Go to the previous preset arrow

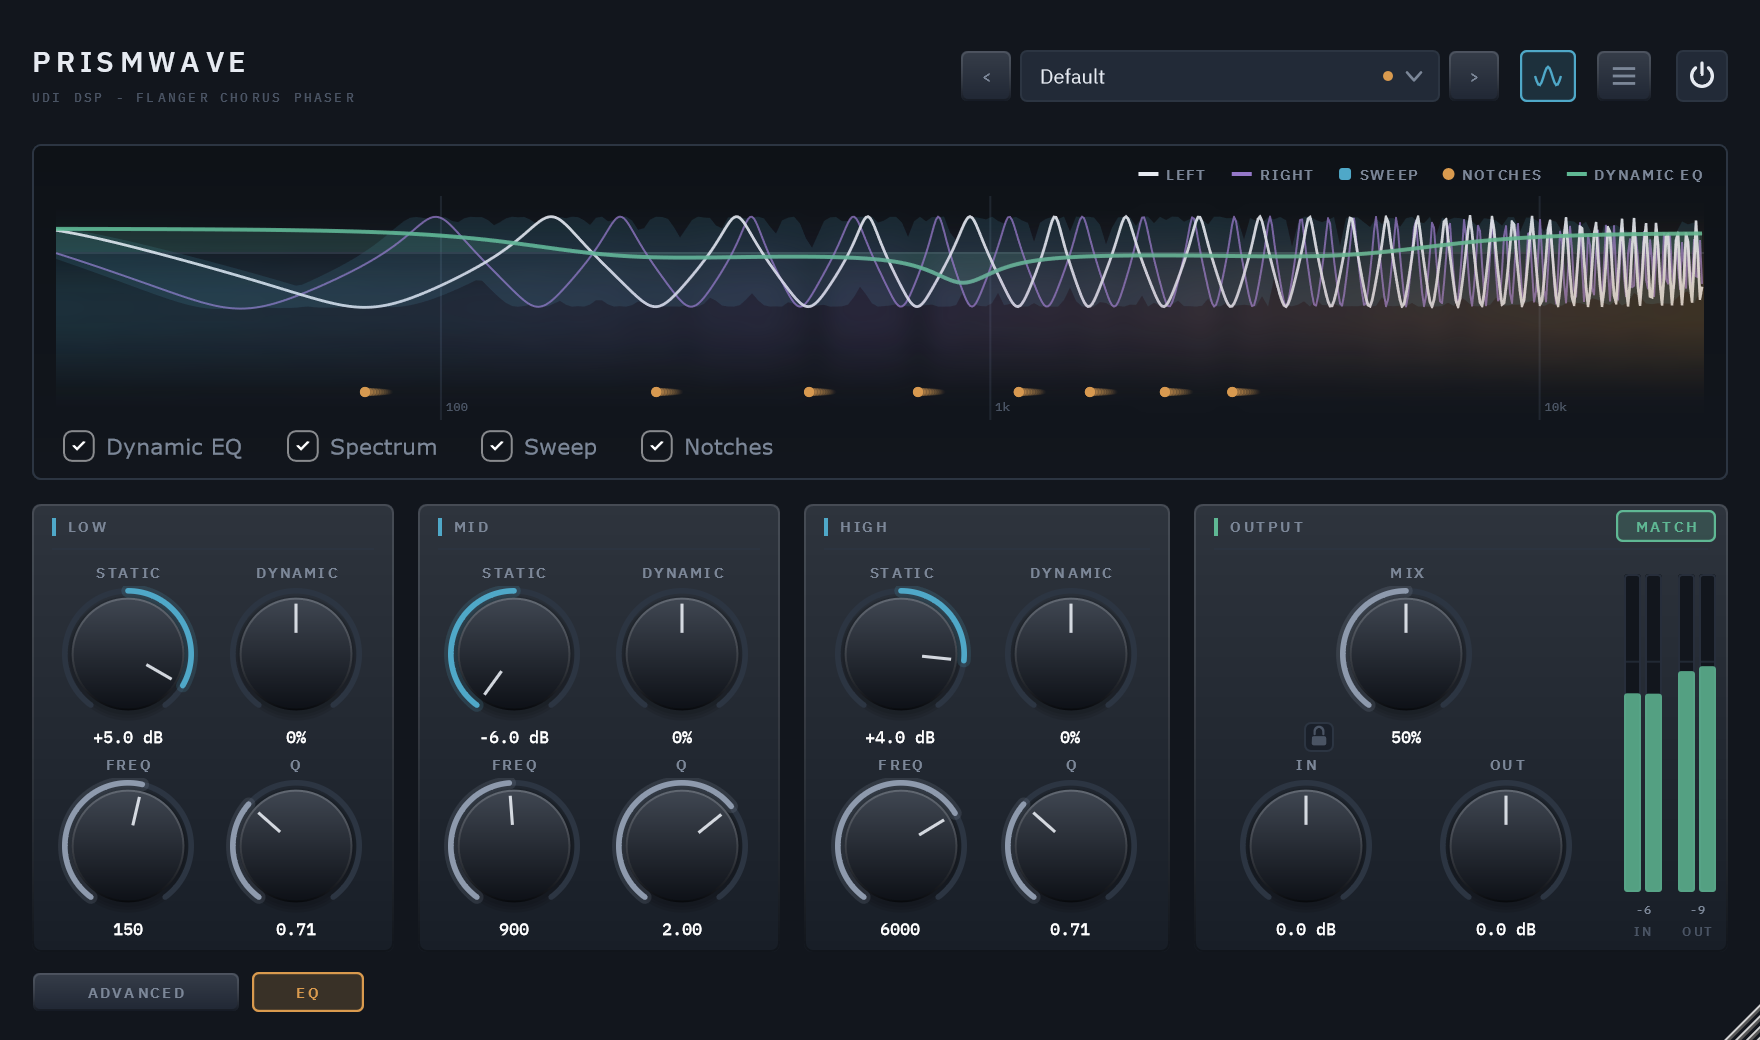[986, 77]
